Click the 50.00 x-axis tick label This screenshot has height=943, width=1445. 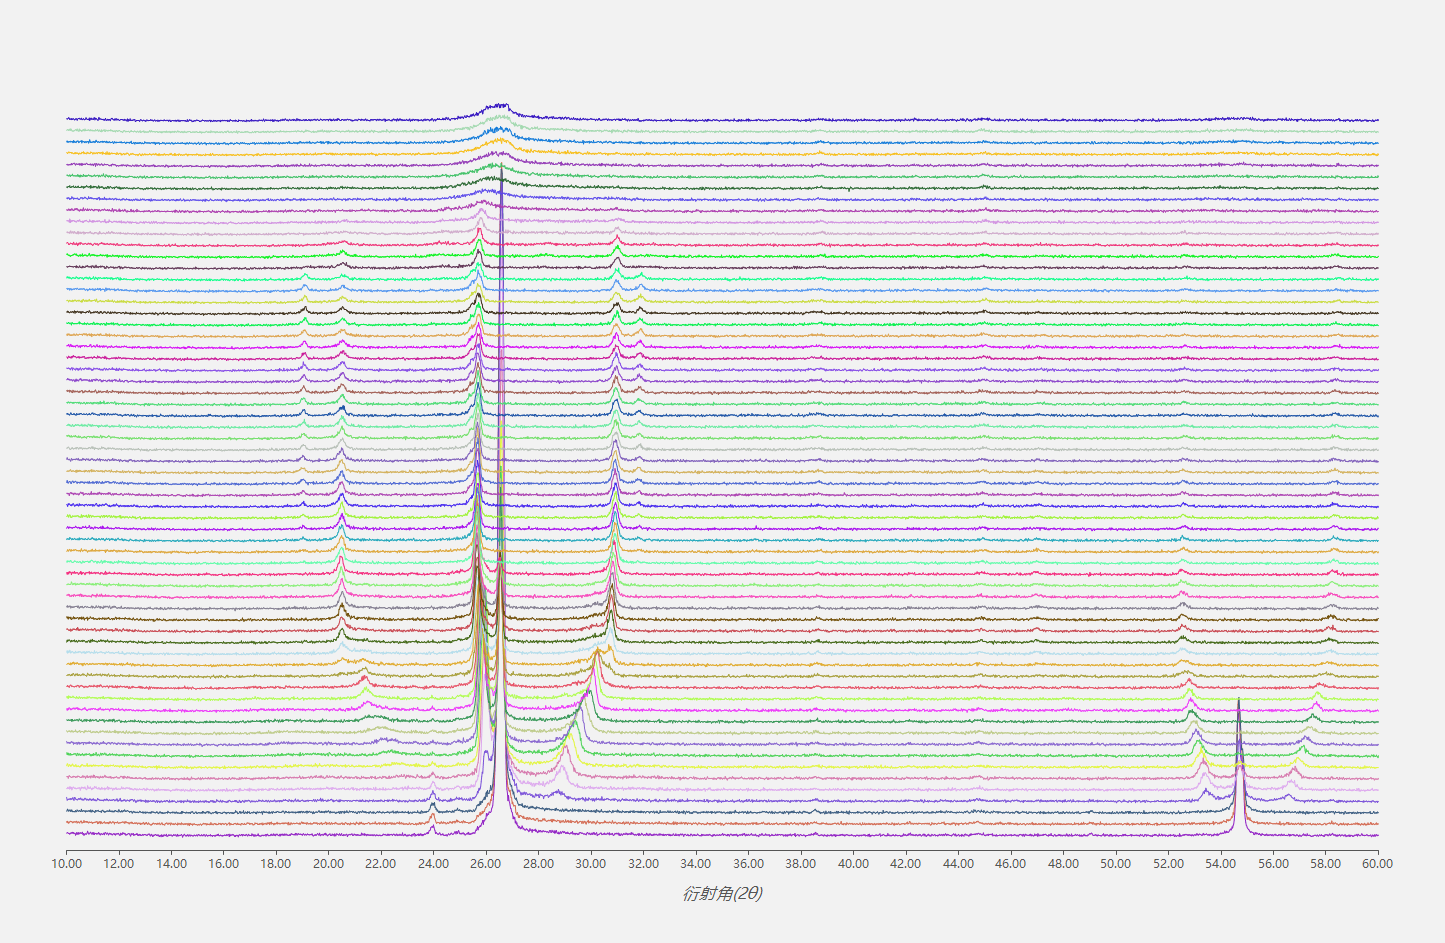pos(1115,864)
